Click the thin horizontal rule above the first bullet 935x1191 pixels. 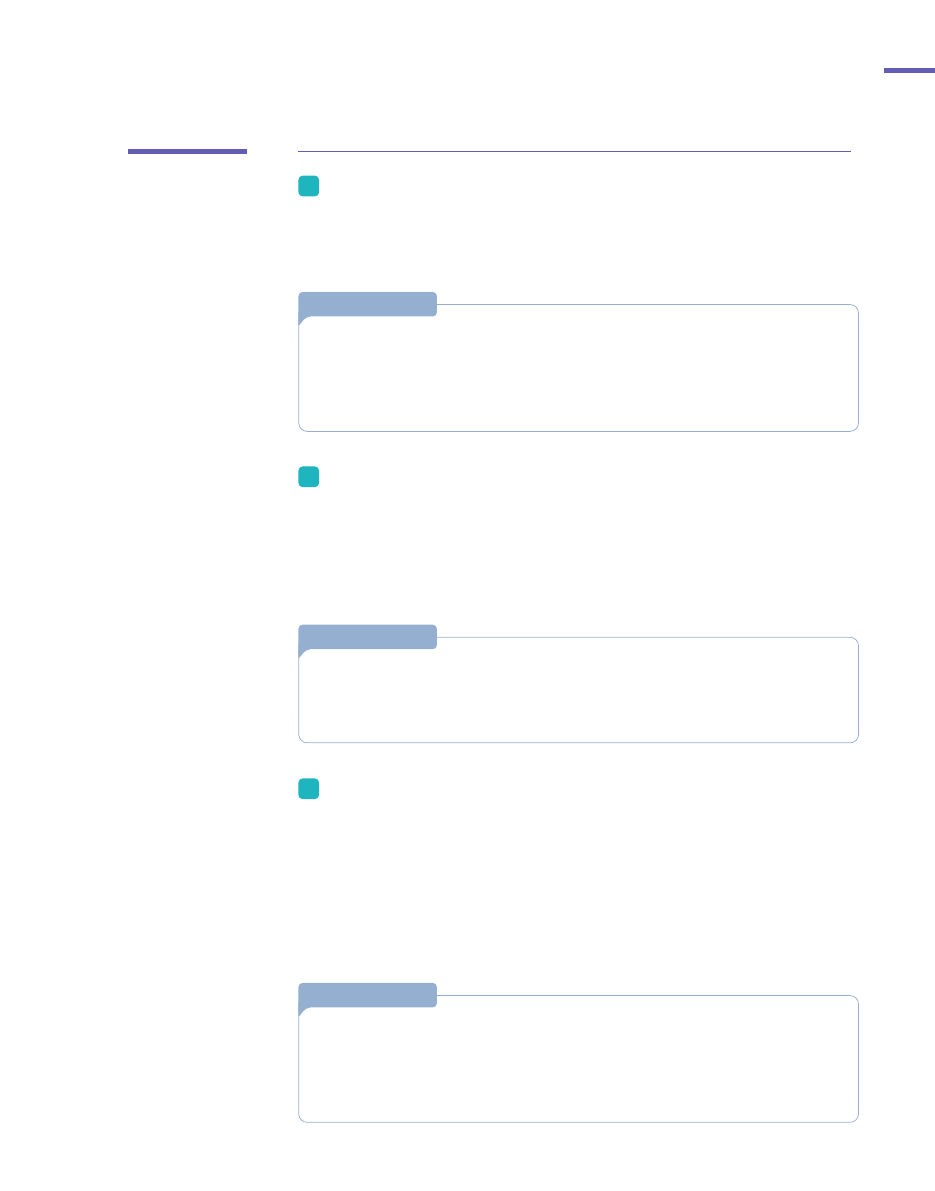pyautogui.click(x=574, y=152)
